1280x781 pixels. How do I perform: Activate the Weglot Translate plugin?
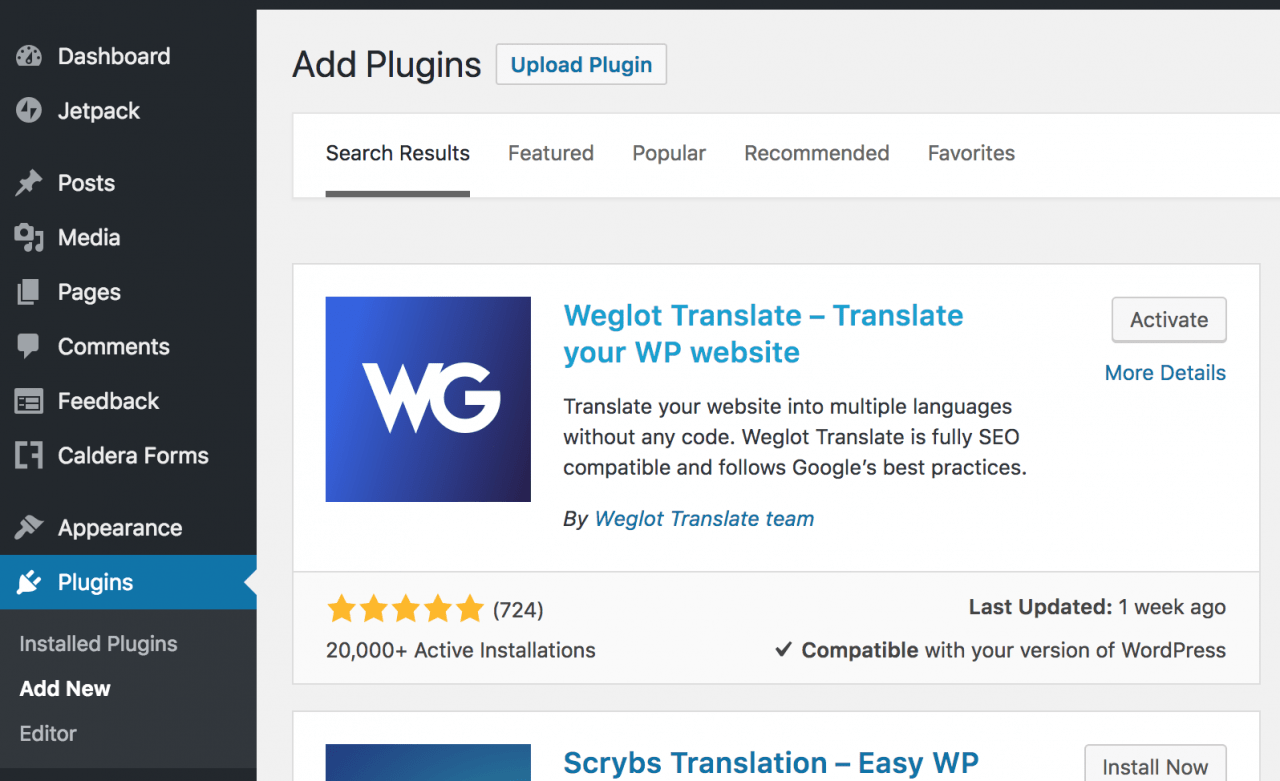pyautogui.click(x=1169, y=320)
